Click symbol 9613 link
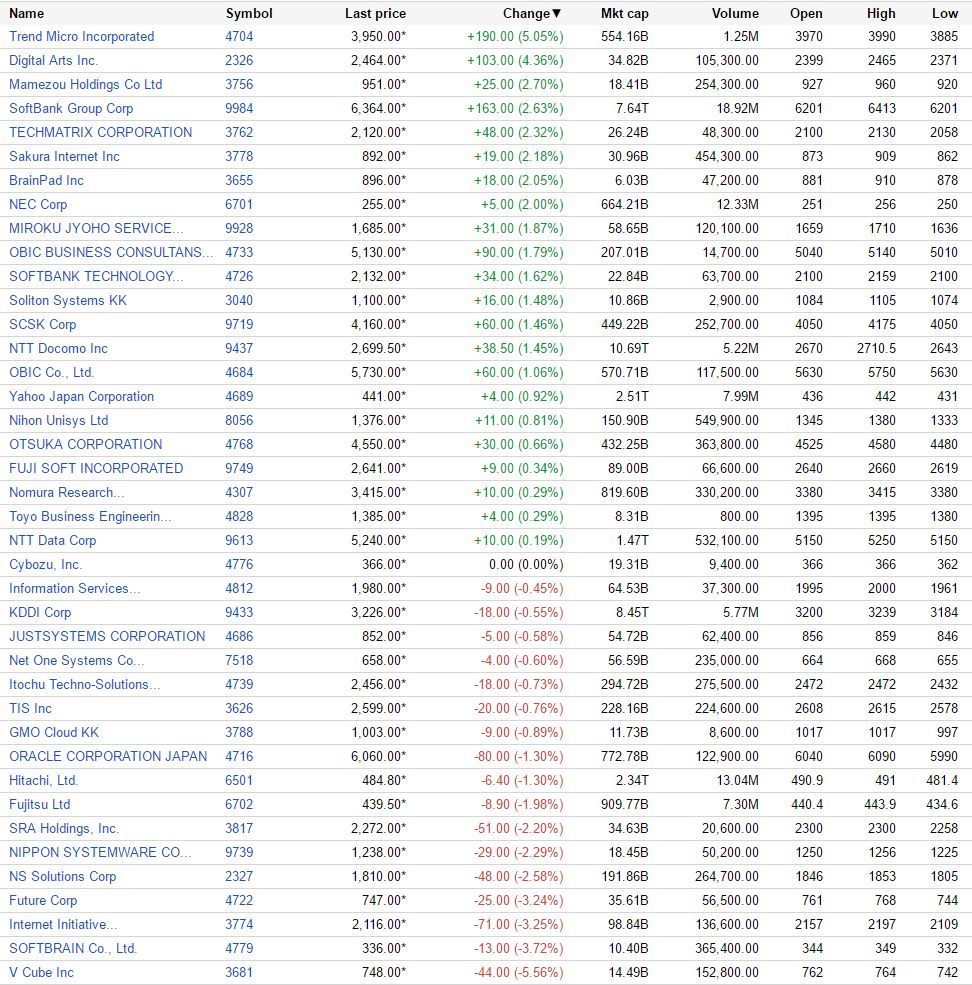The width and height of the screenshot is (972, 985). 239,540
